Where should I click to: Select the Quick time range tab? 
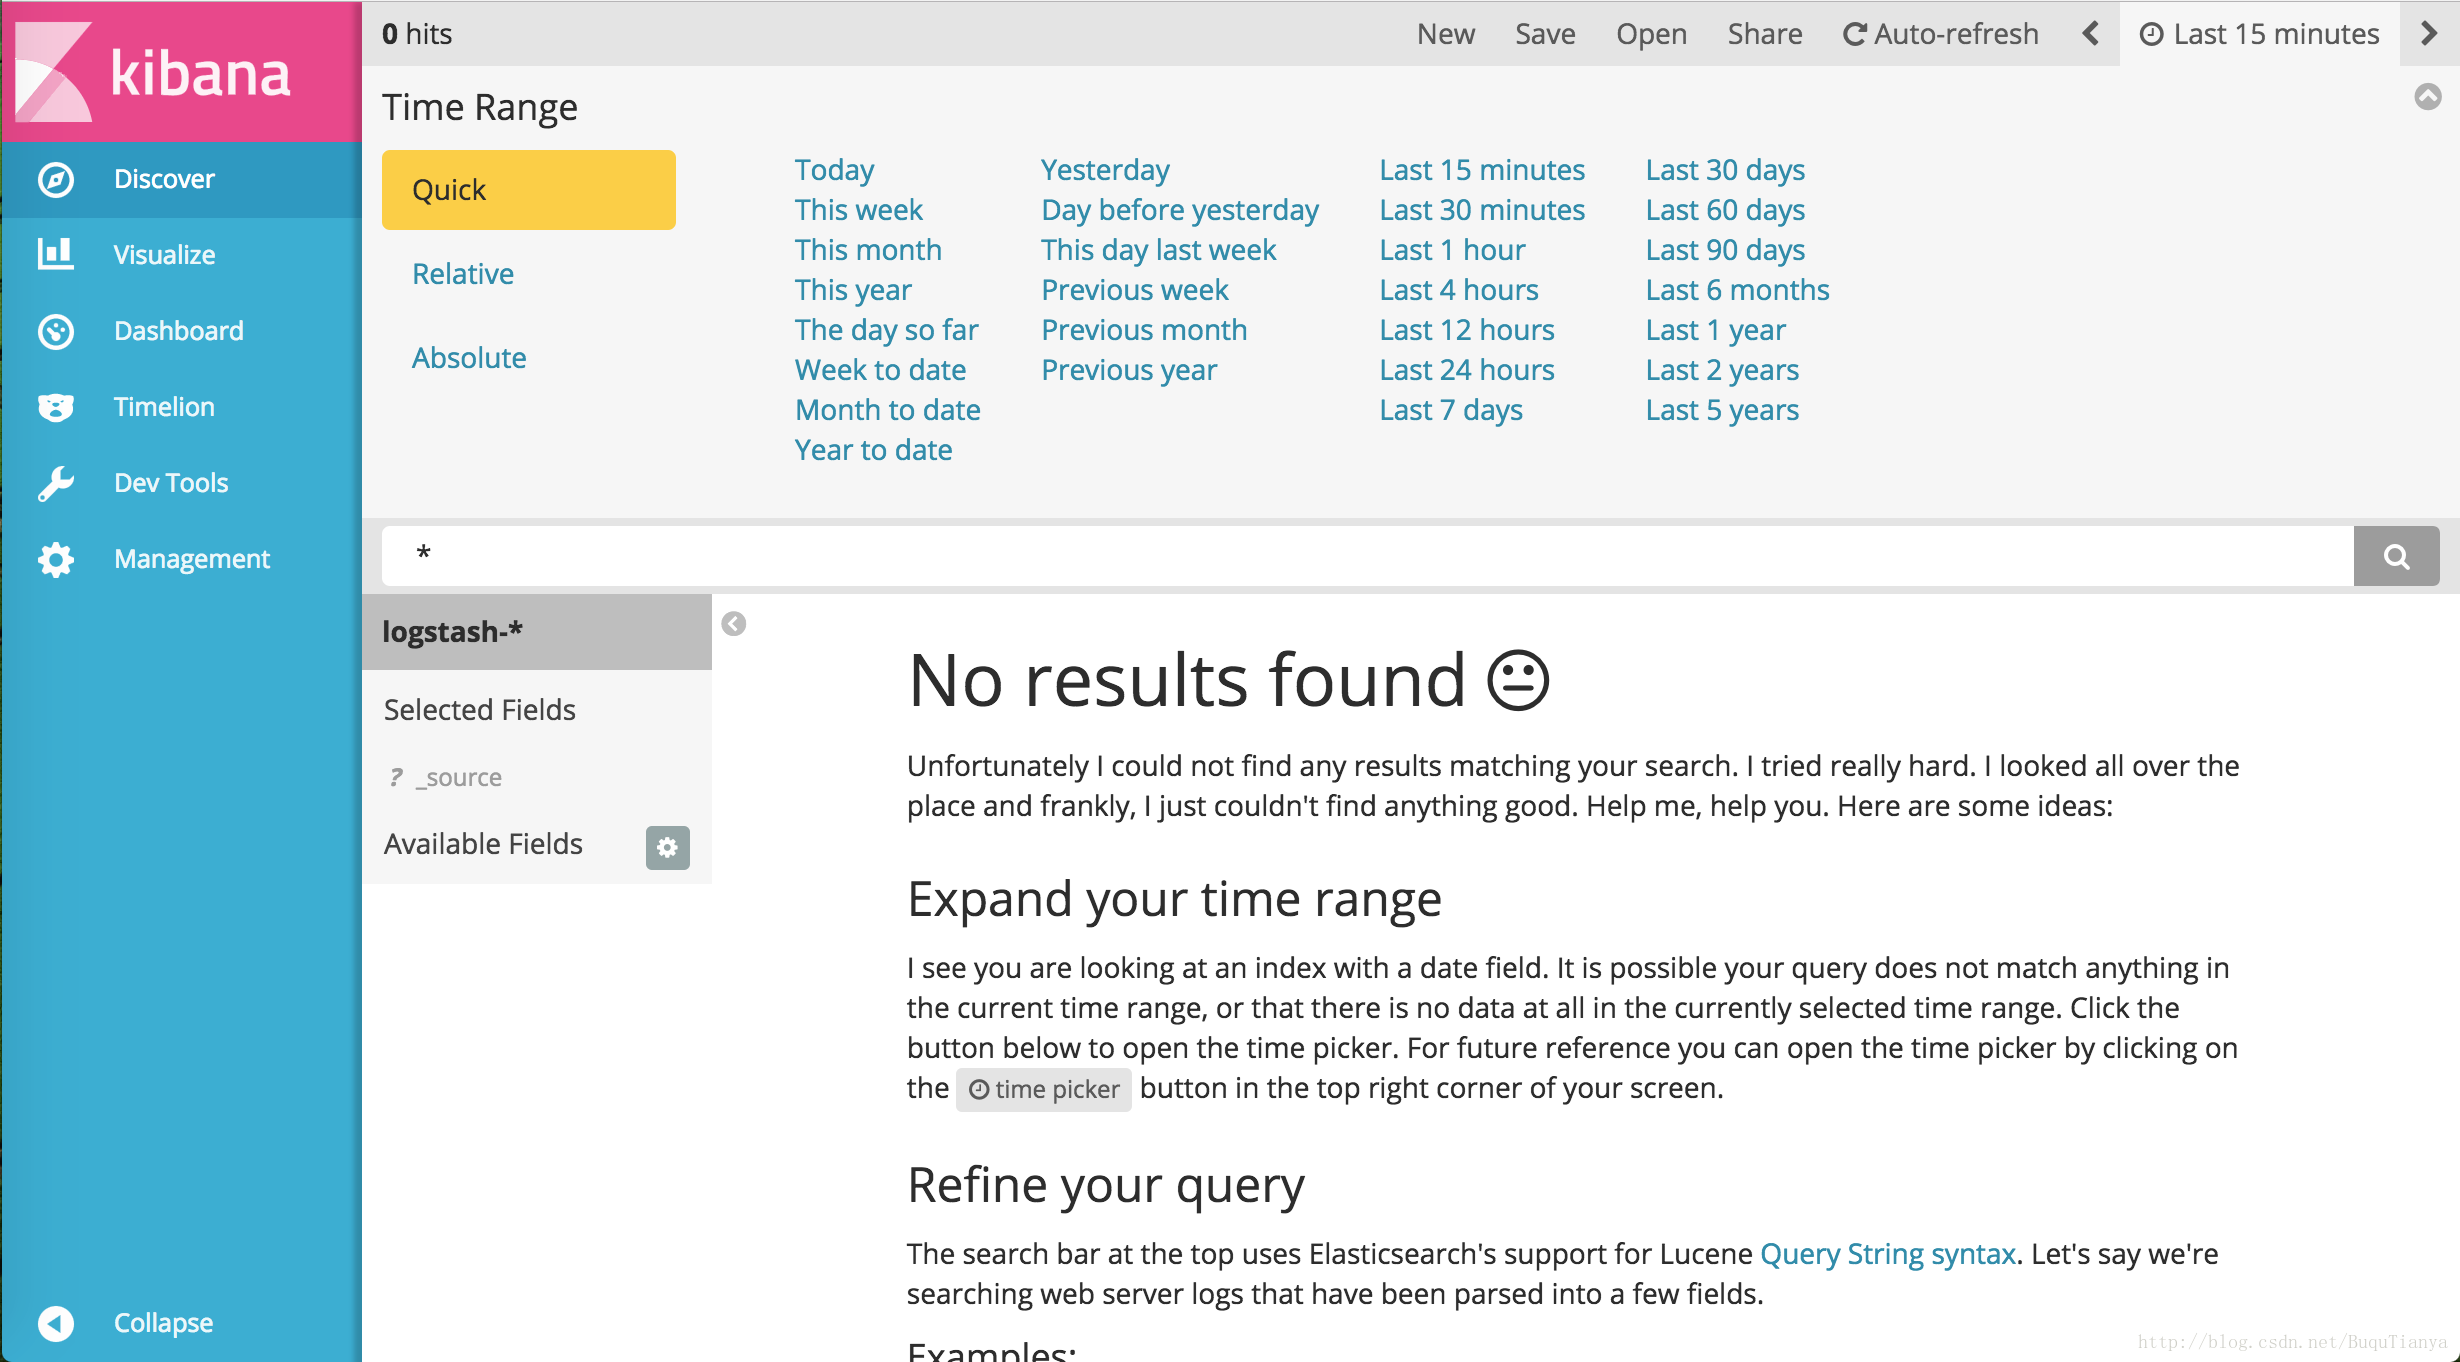528,190
